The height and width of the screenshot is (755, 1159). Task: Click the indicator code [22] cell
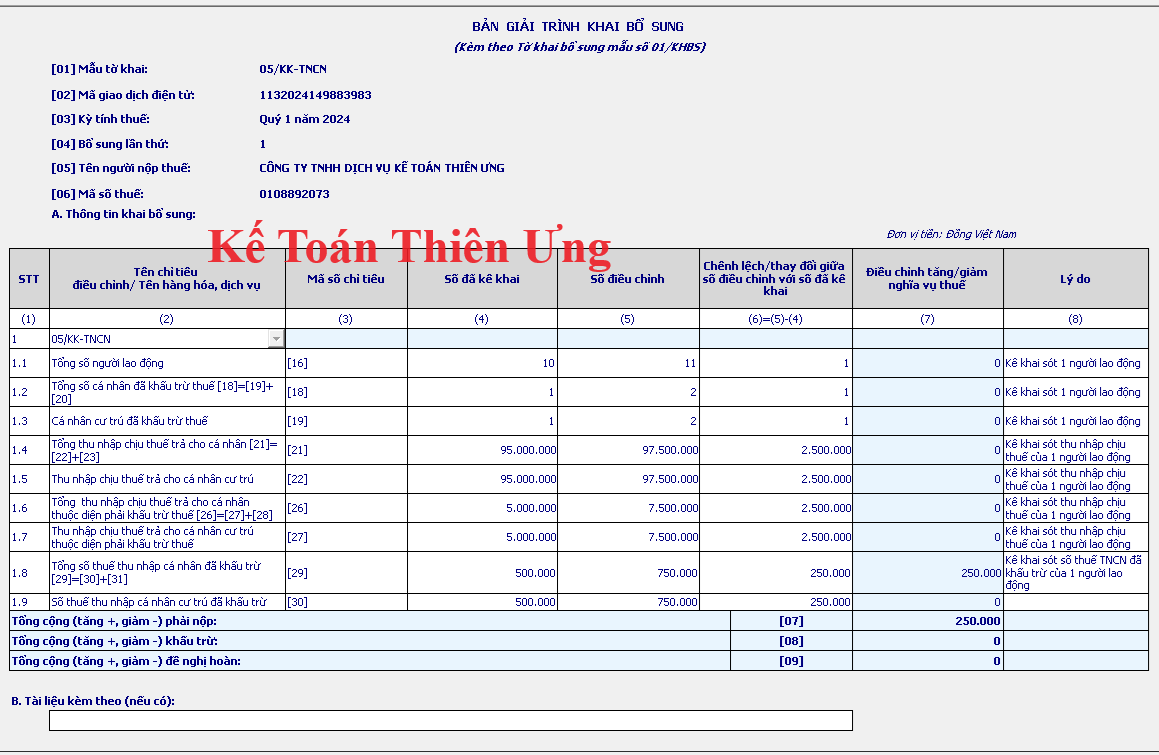tap(346, 478)
